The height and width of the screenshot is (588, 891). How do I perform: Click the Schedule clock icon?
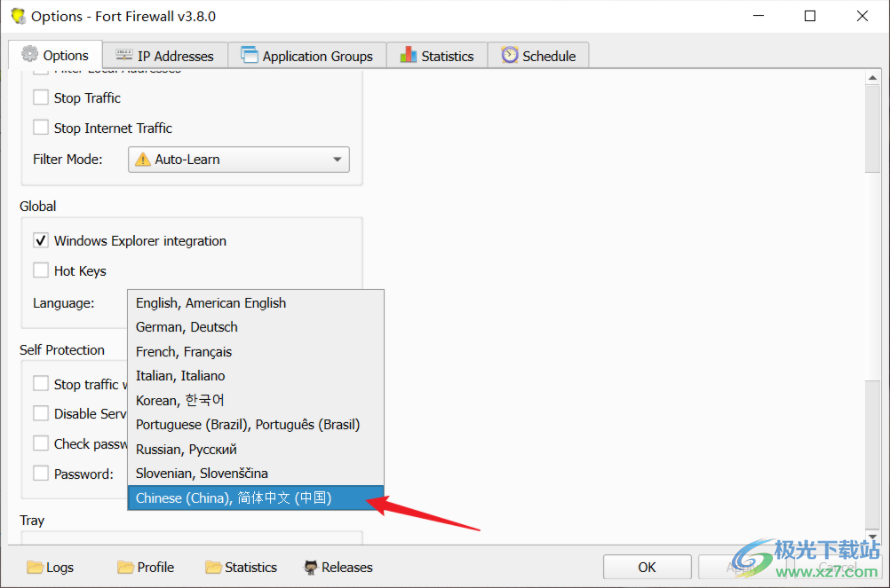[509, 55]
